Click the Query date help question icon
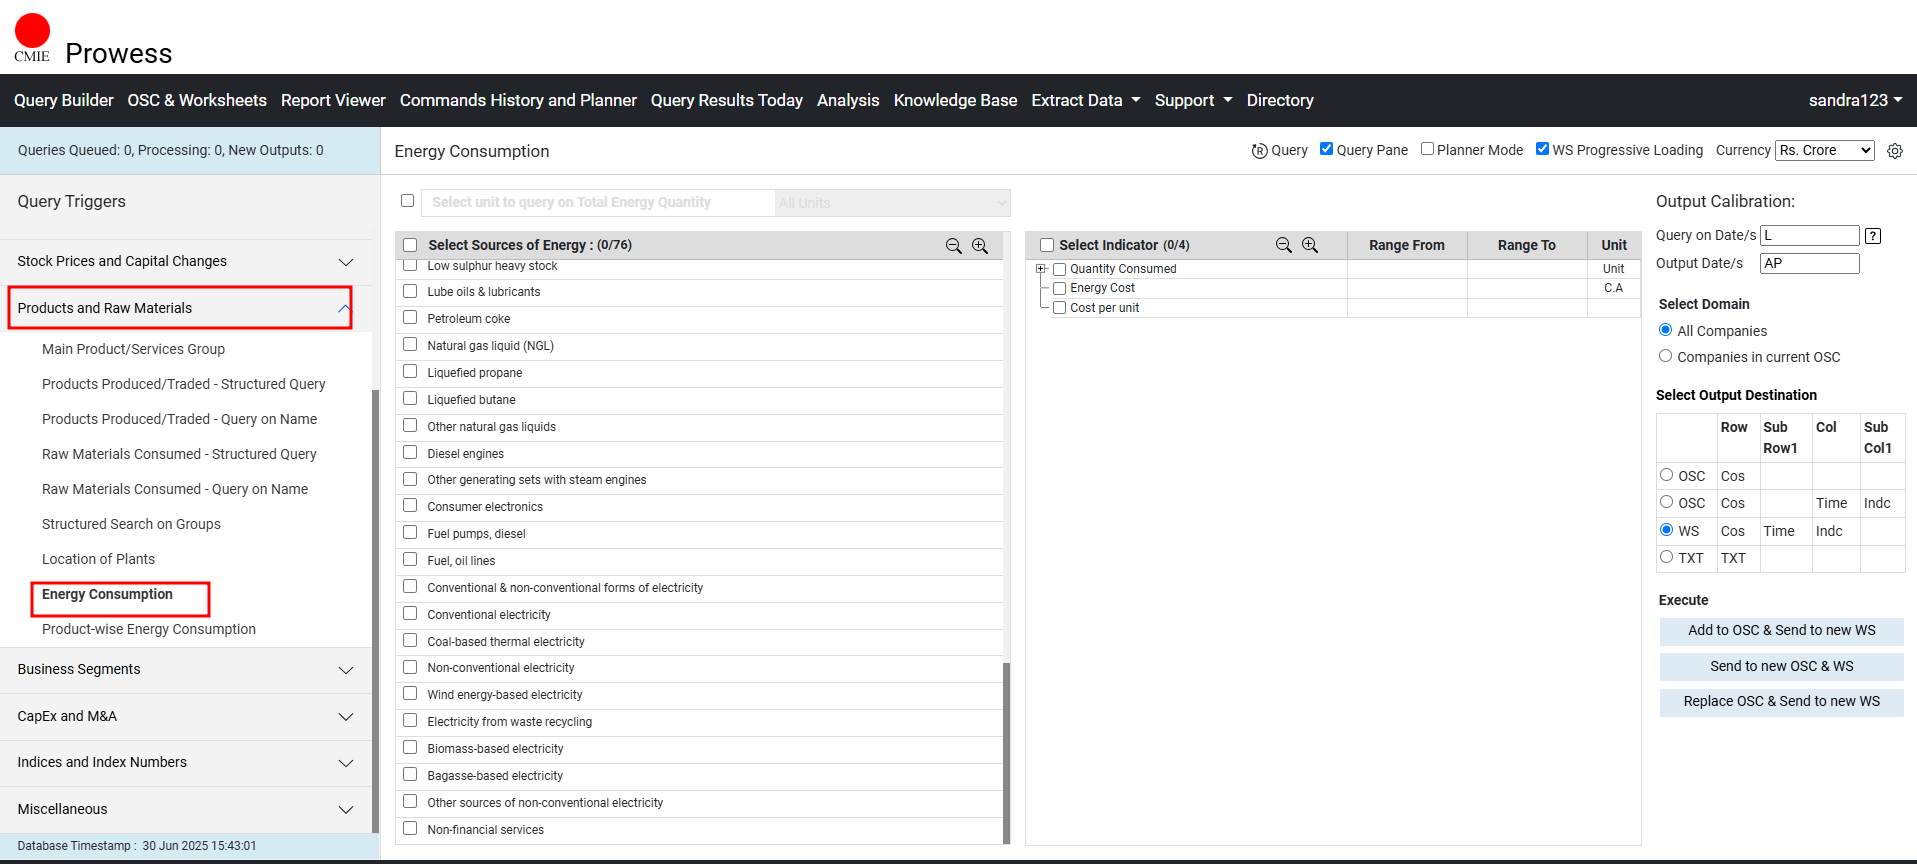1917x864 pixels. click(1873, 236)
